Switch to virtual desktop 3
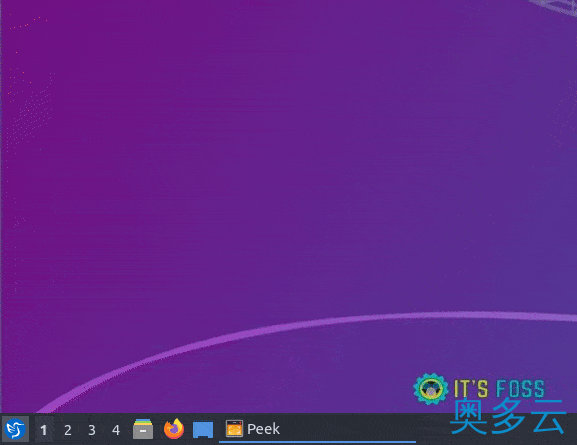 coord(92,429)
